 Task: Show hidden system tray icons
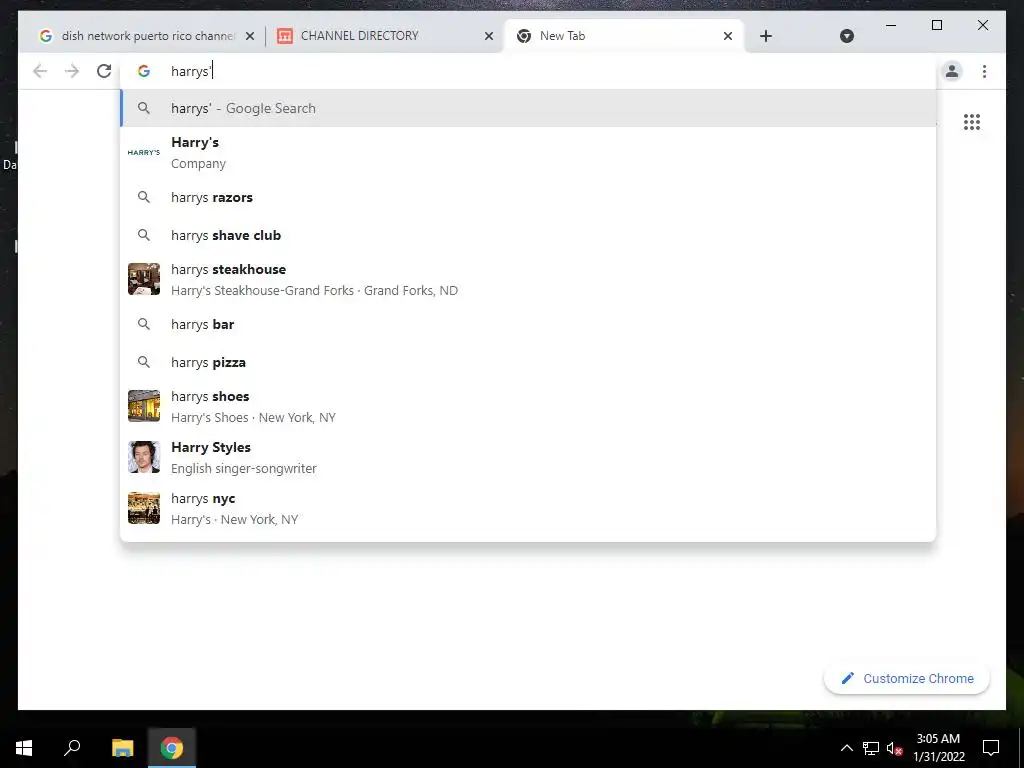click(x=846, y=748)
